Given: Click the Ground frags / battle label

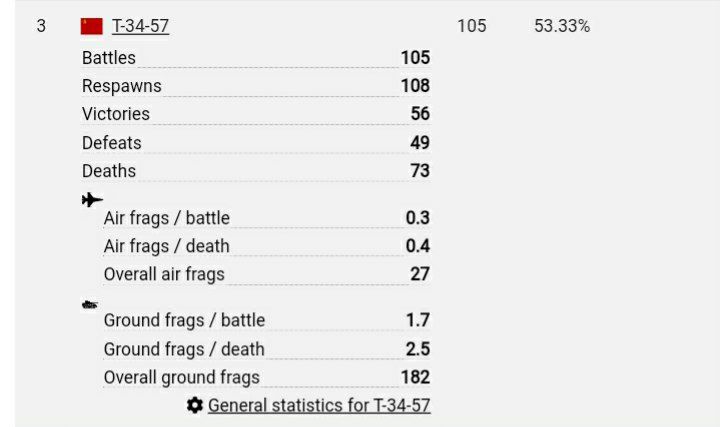Looking at the screenshot, I should [184, 321].
